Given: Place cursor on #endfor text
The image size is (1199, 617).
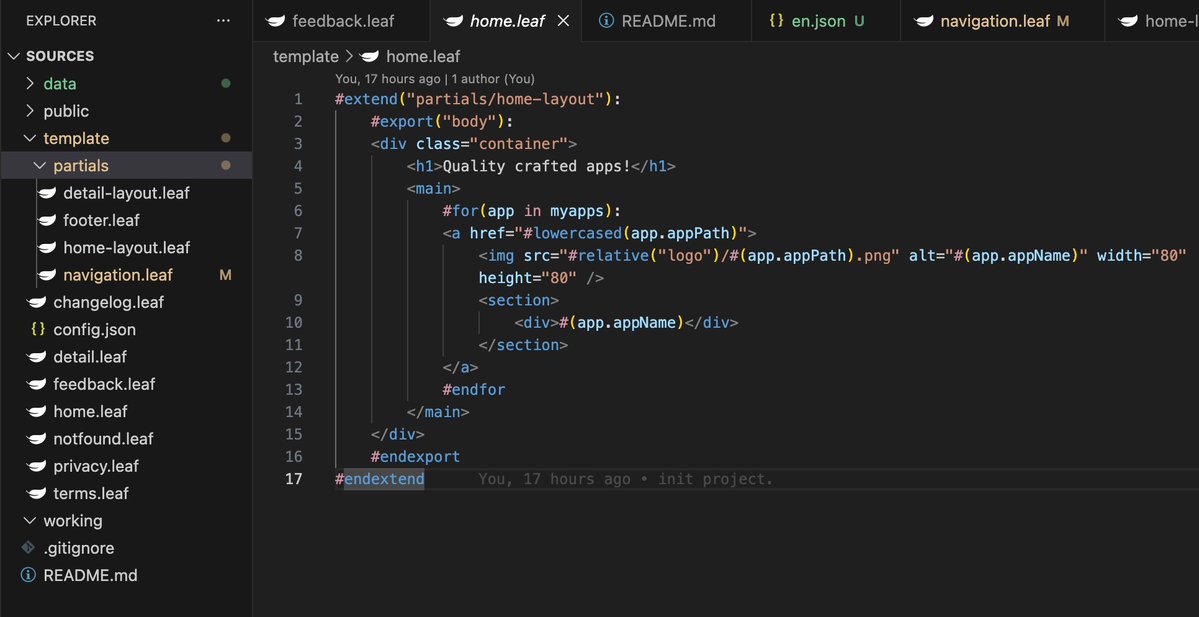Looking at the screenshot, I should (474, 390).
